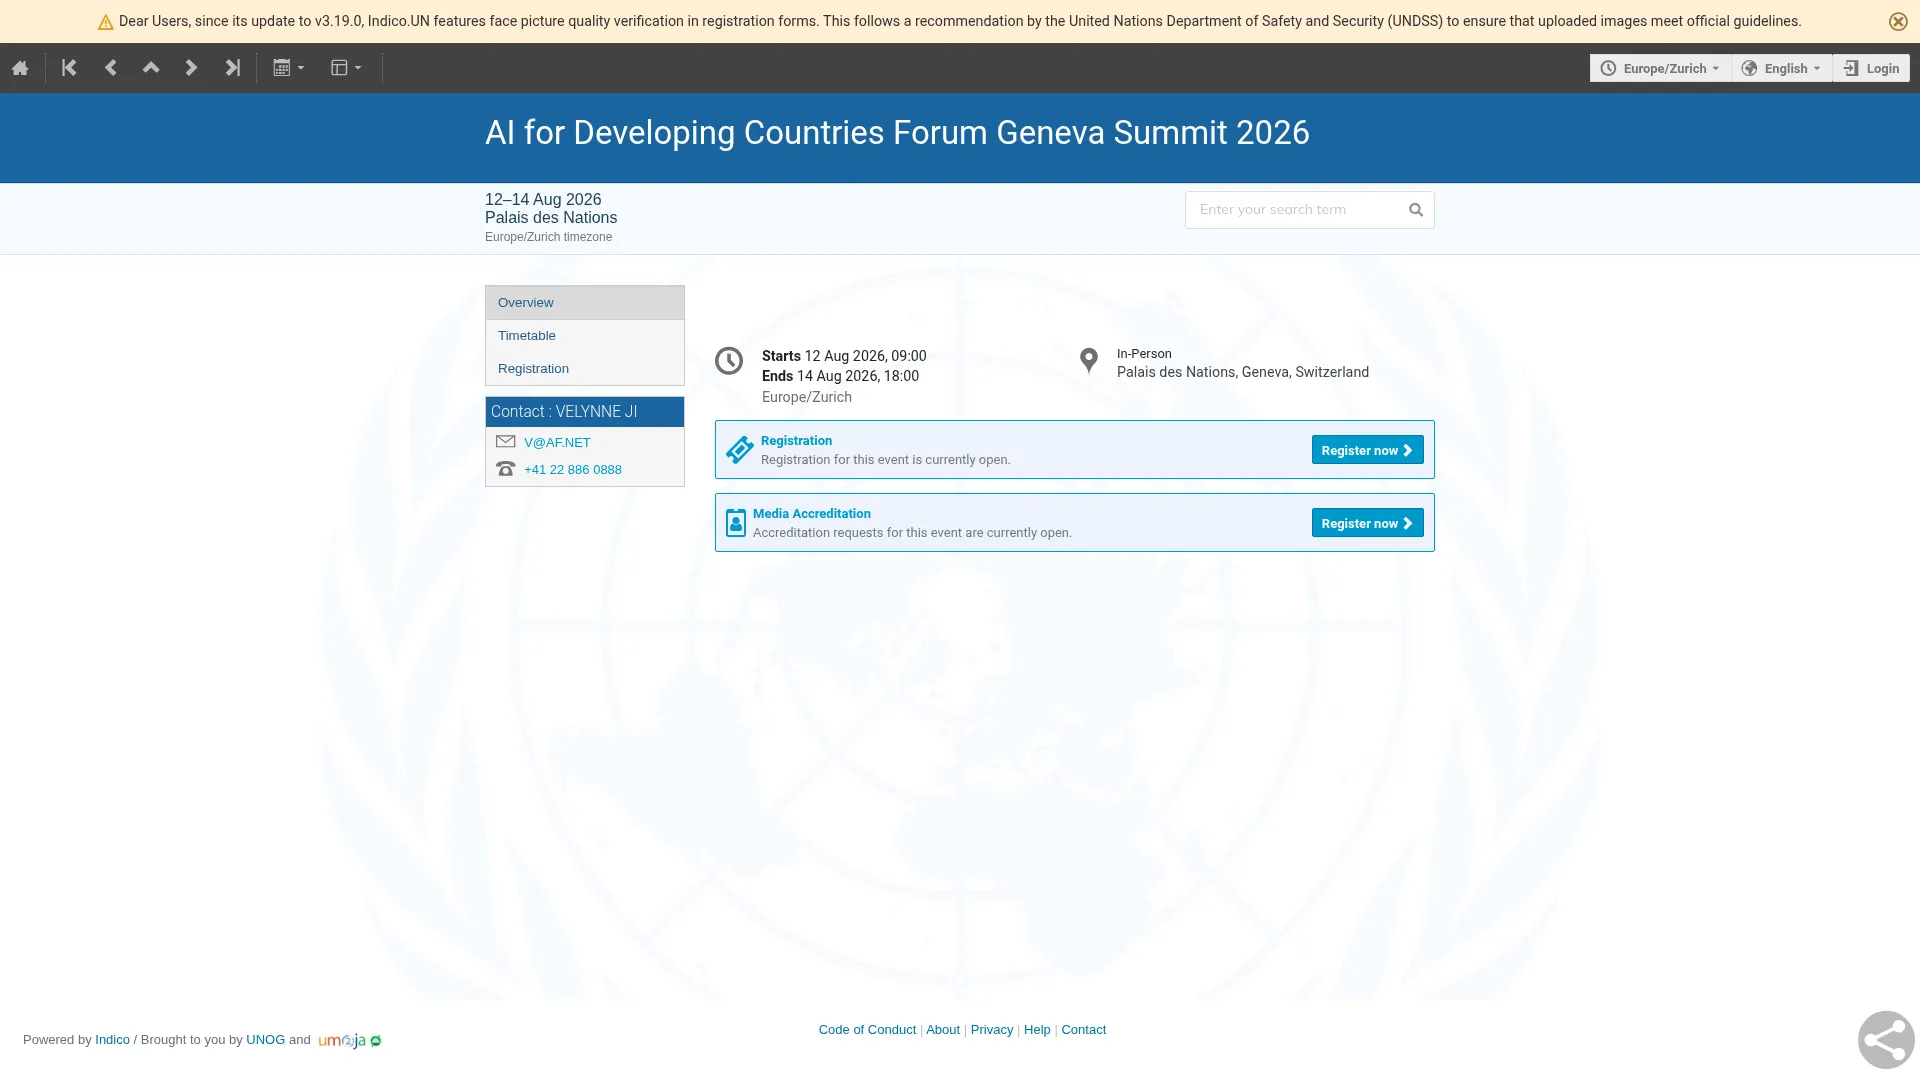Click the clock icon beside dates
1920x1080 pixels.
point(729,360)
